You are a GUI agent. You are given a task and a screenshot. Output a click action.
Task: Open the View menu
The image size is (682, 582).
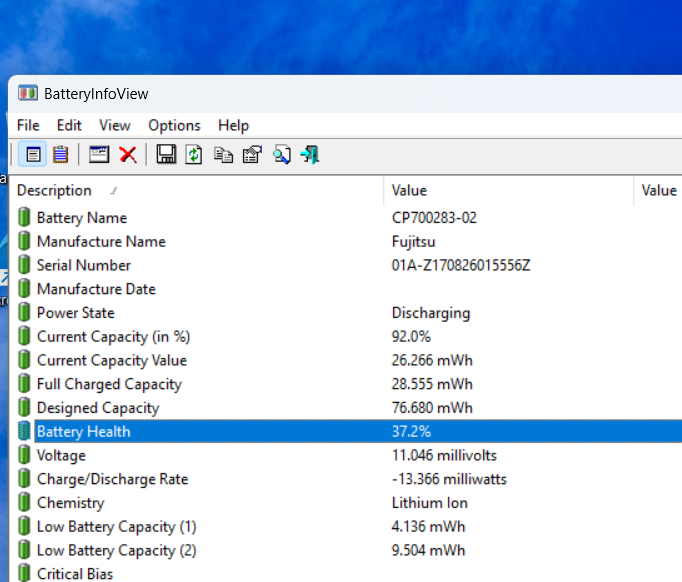click(115, 125)
